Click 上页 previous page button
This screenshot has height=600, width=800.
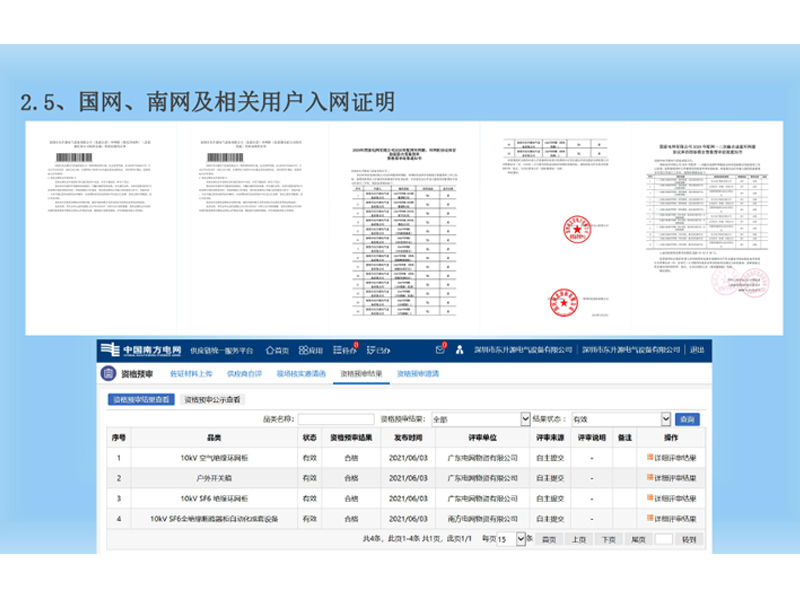[x=579, y=539]
